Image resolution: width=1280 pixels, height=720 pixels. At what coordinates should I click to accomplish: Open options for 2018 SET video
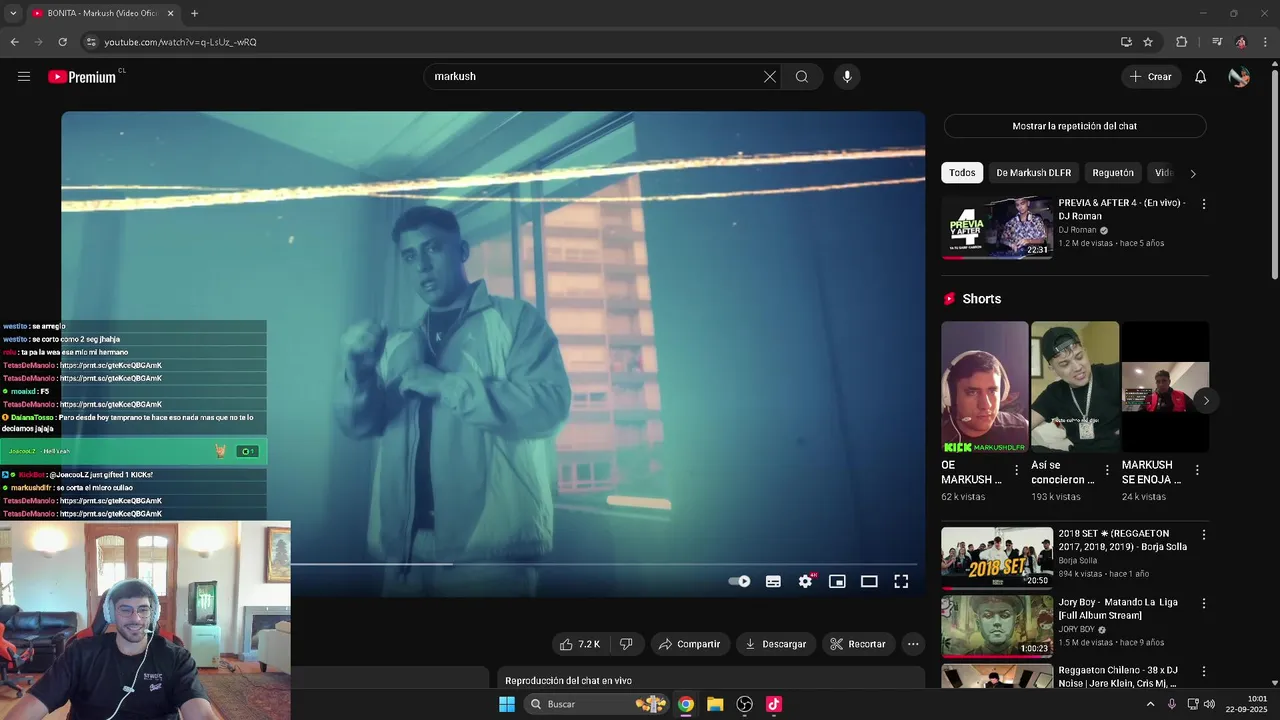click(x=1204, y=535)
